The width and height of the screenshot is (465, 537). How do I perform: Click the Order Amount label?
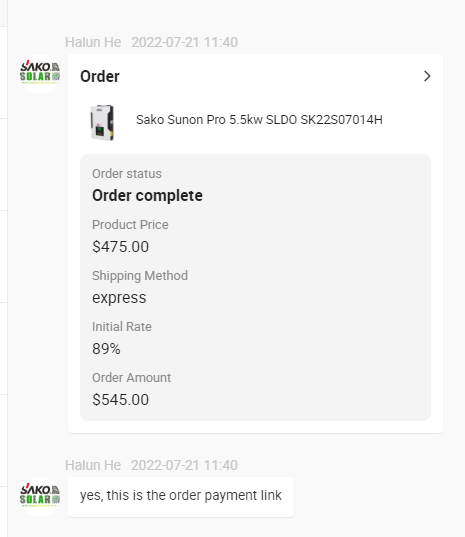point(131,377)
